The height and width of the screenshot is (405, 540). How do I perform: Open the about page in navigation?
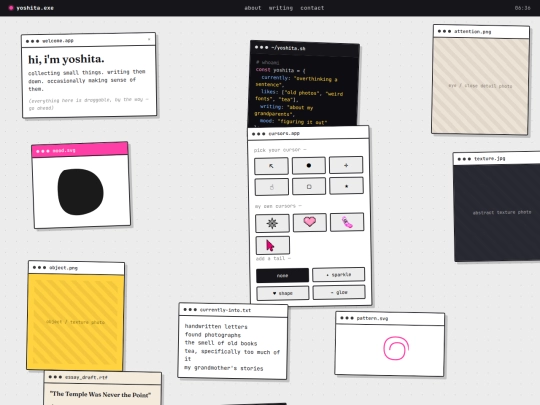[253, 8]
